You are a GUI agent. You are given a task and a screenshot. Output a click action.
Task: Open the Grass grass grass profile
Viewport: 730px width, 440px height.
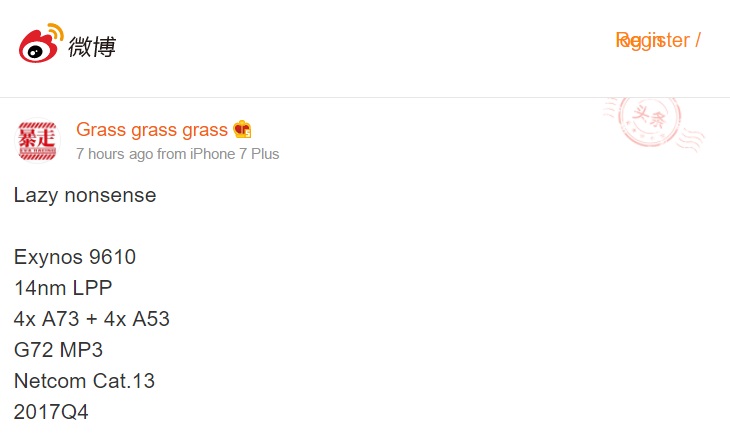(152, 130)
